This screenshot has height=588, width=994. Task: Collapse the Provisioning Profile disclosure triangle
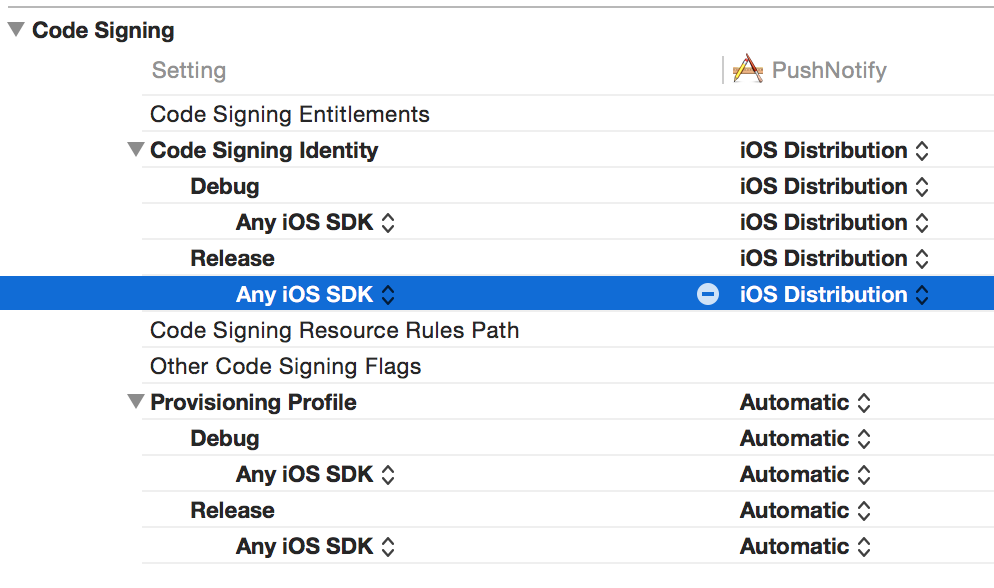point(136,402)
